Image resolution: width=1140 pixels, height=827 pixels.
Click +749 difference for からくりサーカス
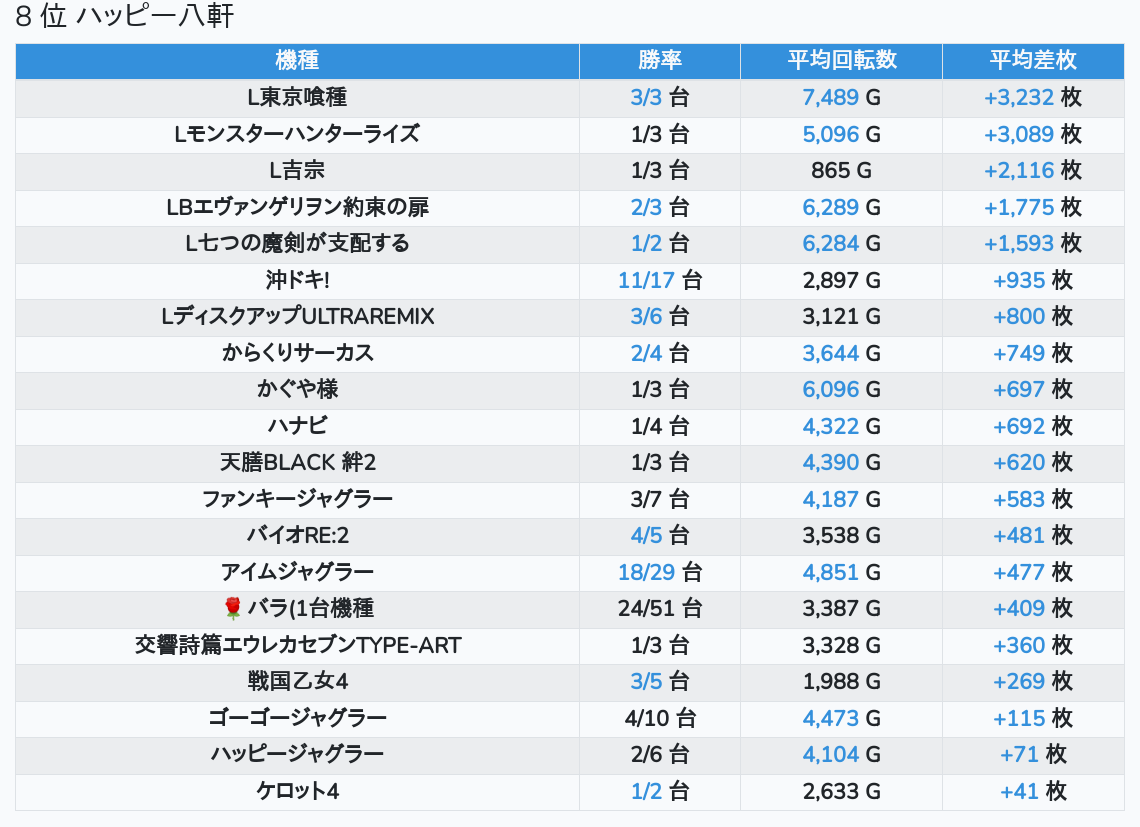click(1019, 353)
